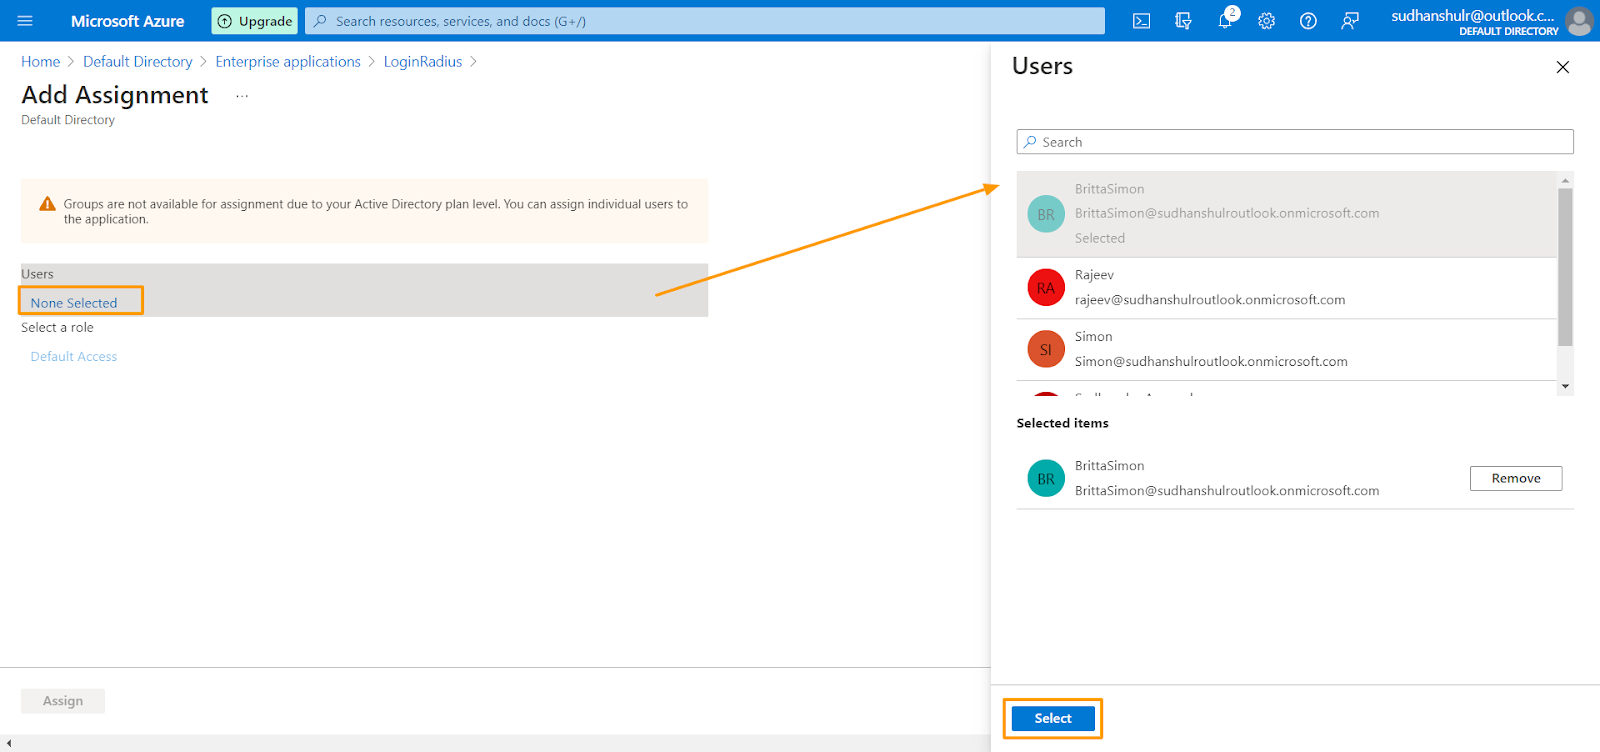Click the Upgrade button
Viewport: 1600px width, 752px height.
click(255, 21)
